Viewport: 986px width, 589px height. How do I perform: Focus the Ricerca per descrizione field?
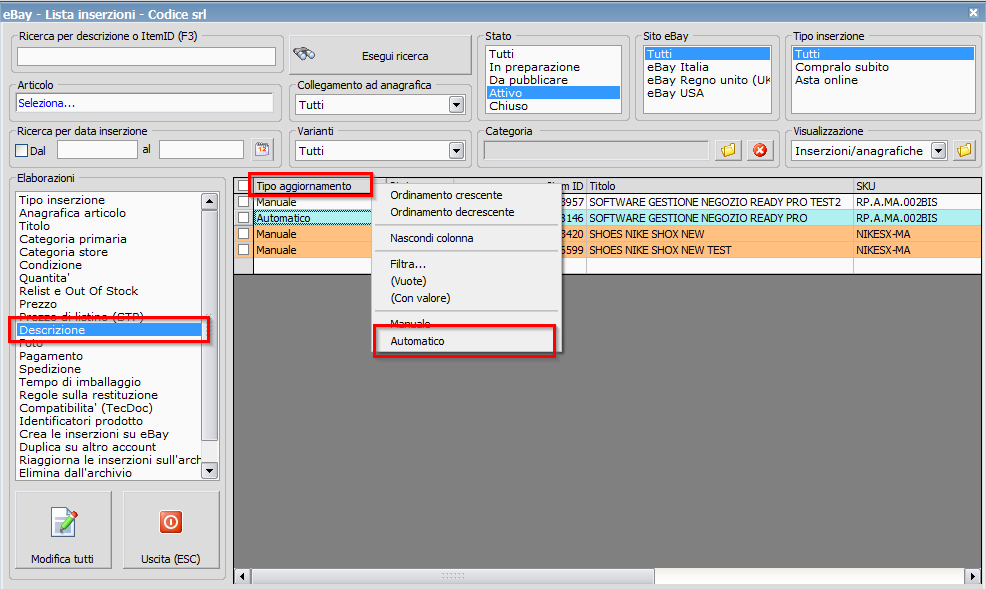point(147,57)
